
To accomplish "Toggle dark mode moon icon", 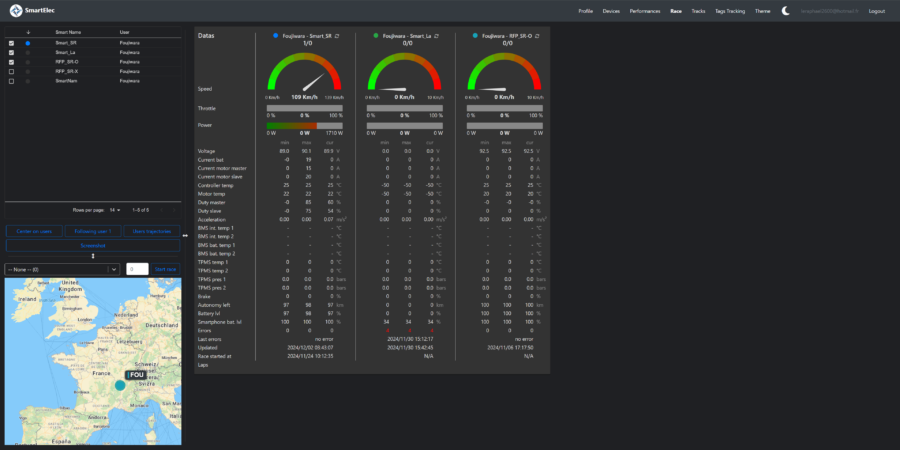I will click(785, 11).
